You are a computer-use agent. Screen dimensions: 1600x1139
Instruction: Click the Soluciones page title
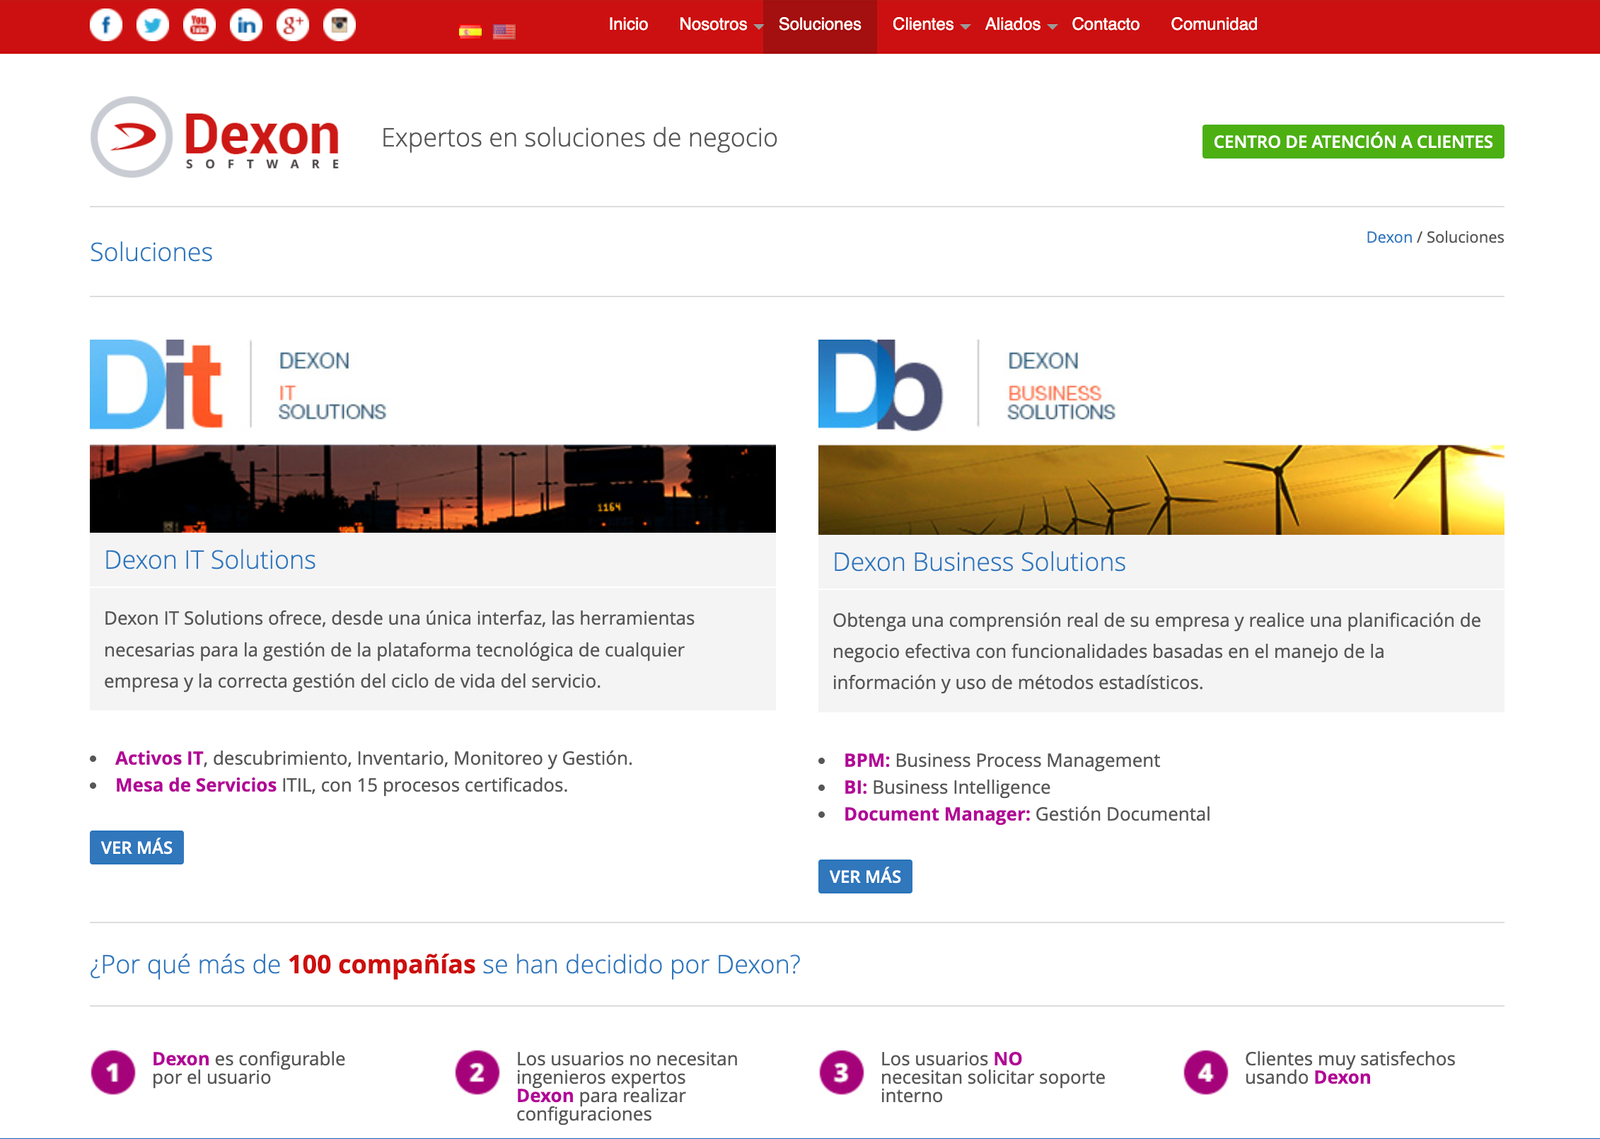click(151, 252)
